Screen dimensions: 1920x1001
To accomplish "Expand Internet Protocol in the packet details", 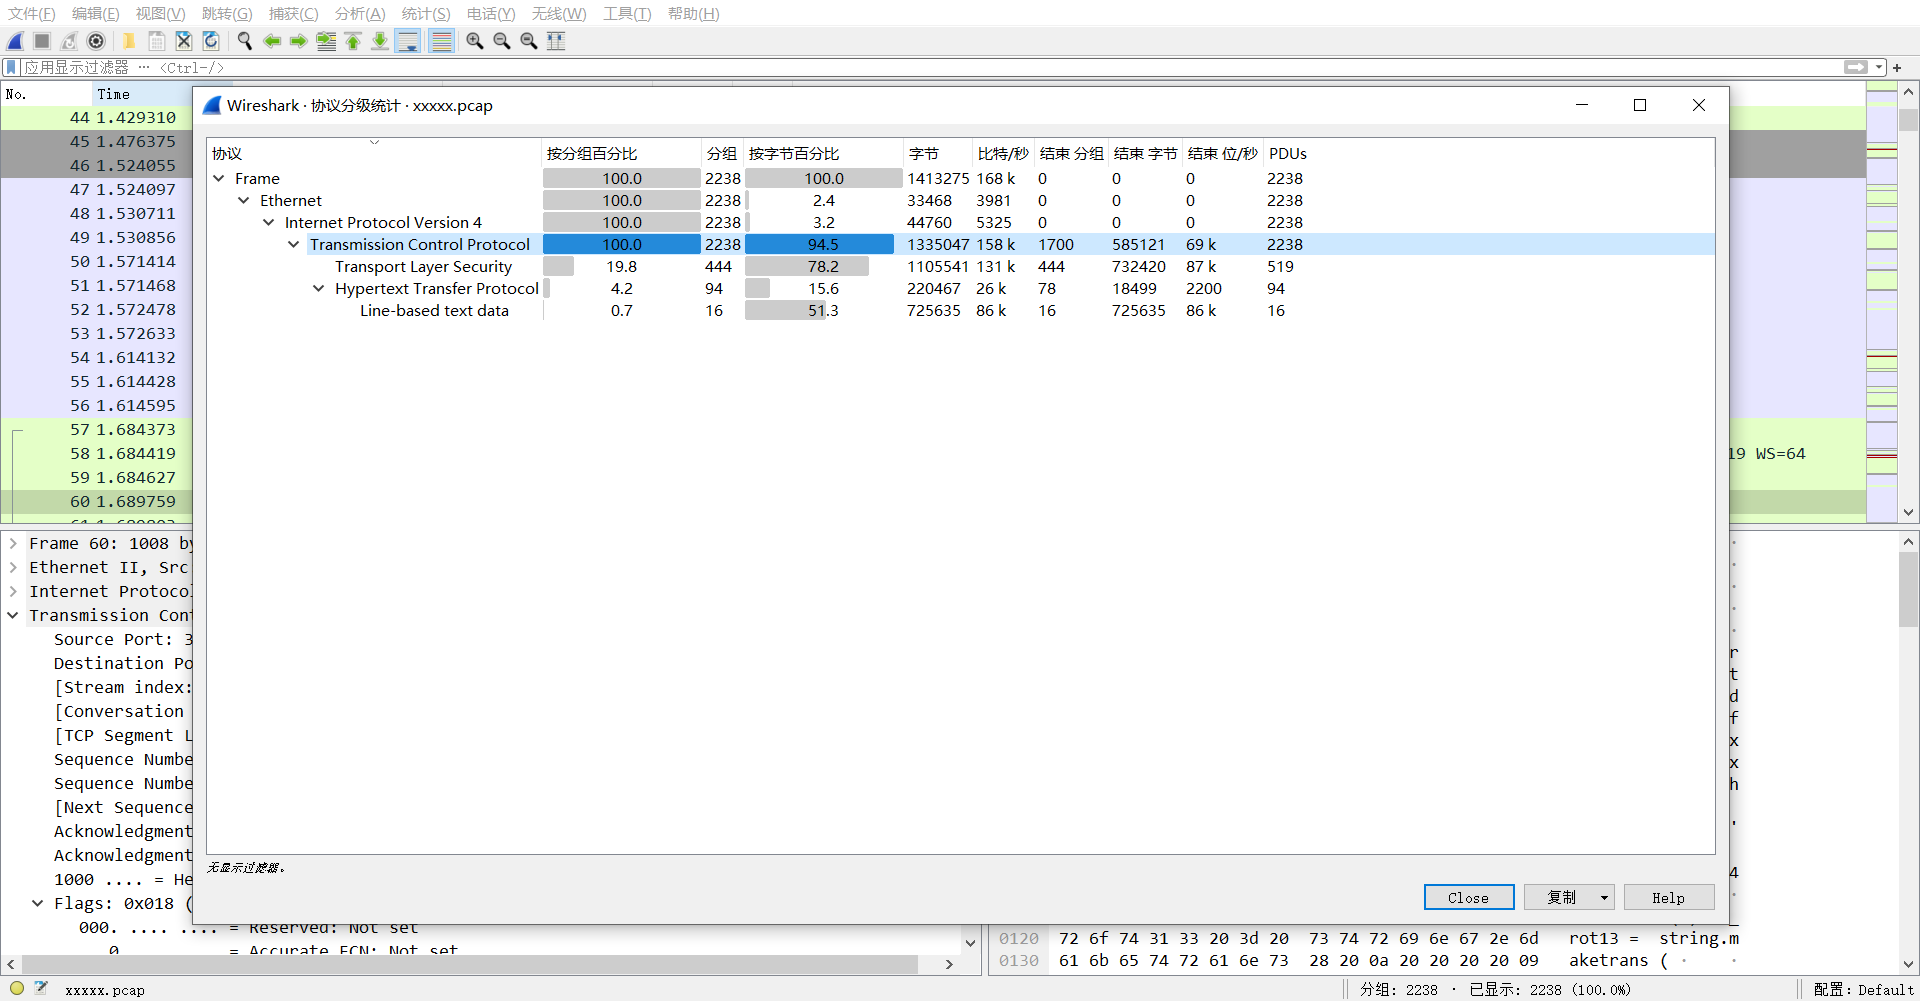I will pyautogui.click(x=13, y=591).
